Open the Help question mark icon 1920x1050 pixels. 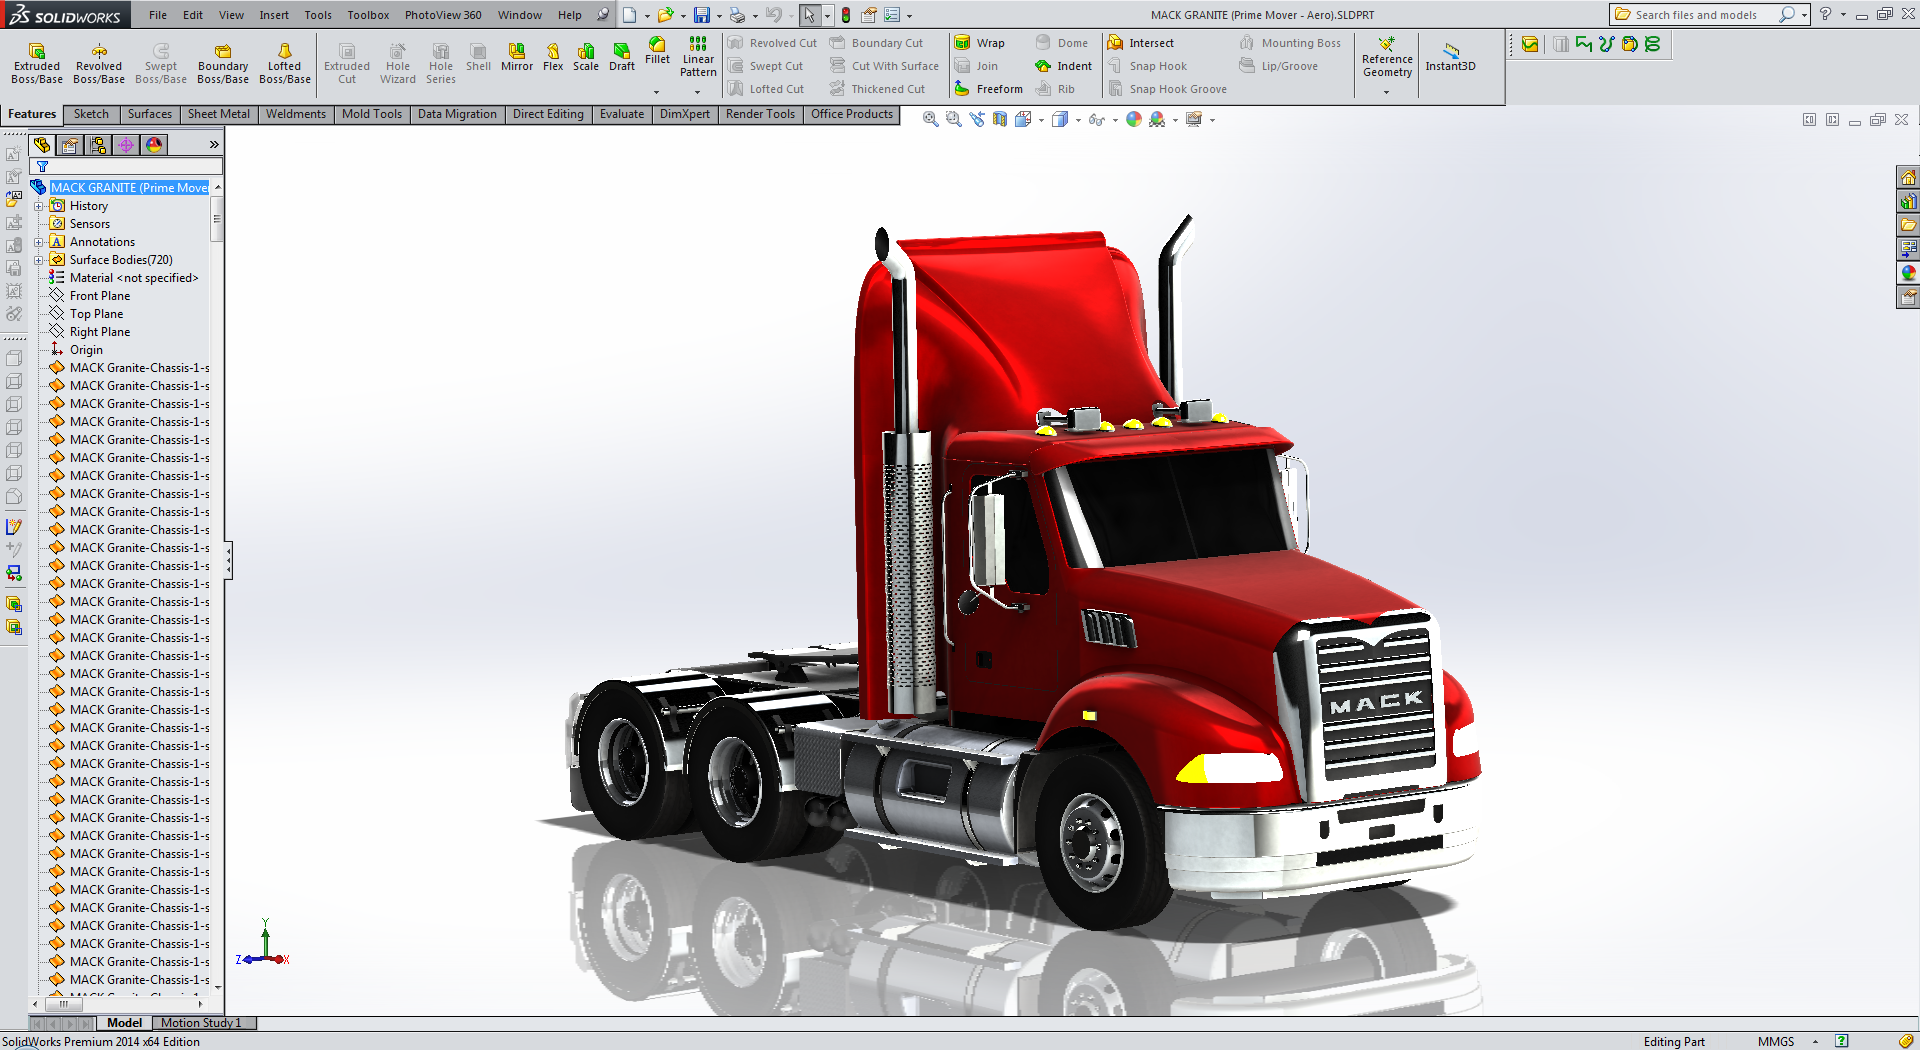click(1825, 15)
